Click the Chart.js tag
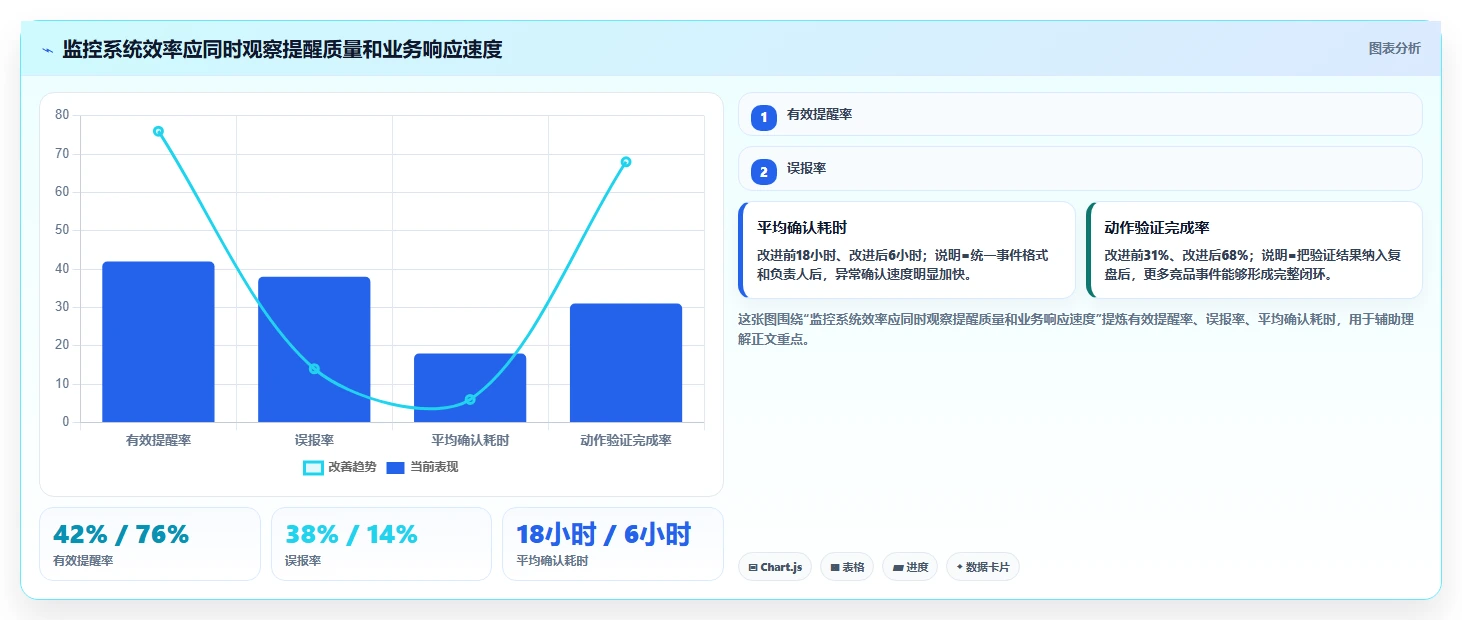The image size is (1462, 620). pyautogui.click(x=775, y=567)
